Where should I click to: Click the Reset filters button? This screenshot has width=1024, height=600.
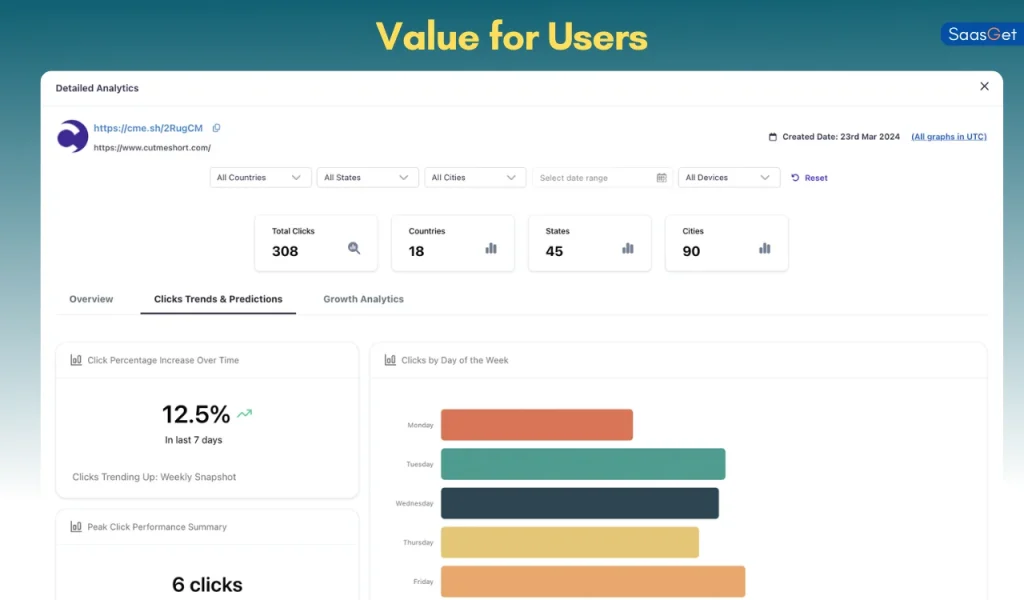[x=809, y=177]
